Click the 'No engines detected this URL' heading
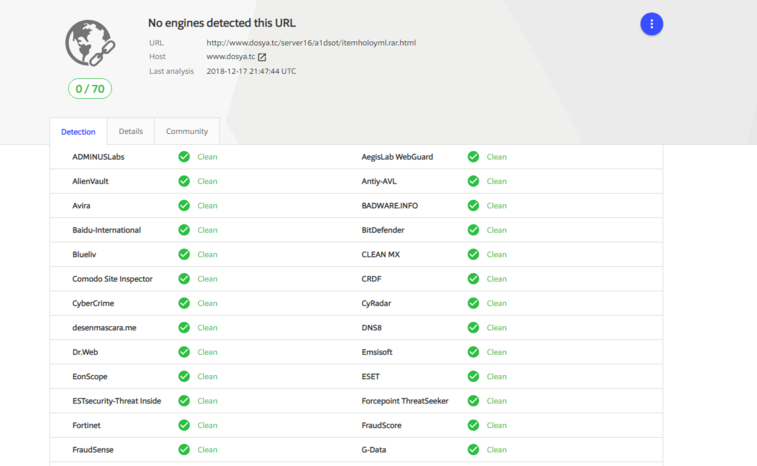757x466 pixels. point(222,23)
